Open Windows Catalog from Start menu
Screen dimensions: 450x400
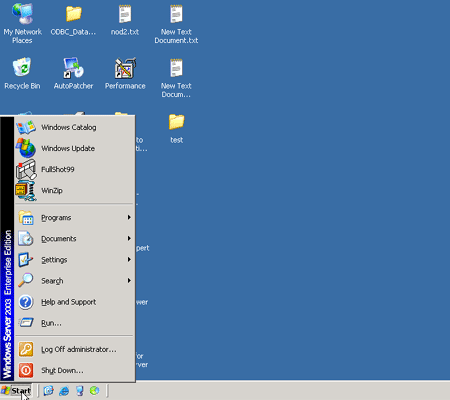point(75,127)
